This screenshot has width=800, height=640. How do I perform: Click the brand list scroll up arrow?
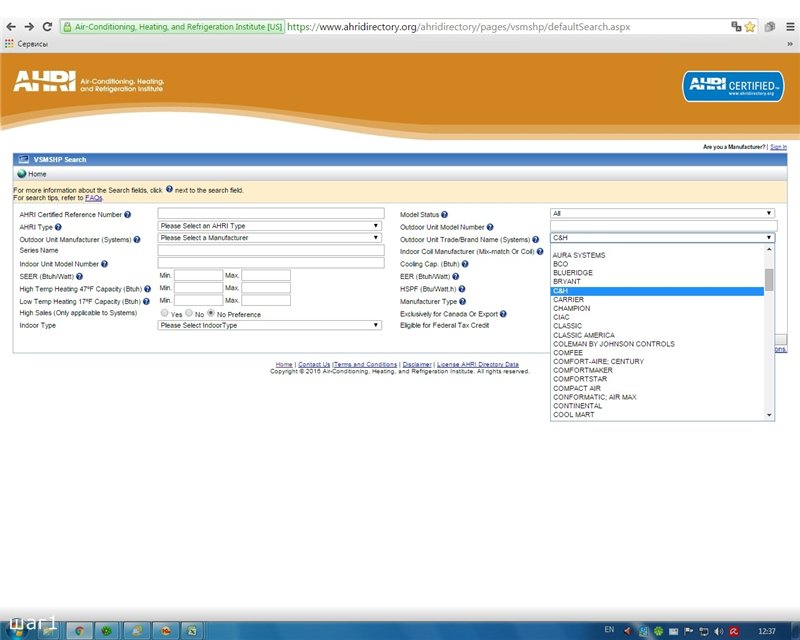(x=769, y=249)
